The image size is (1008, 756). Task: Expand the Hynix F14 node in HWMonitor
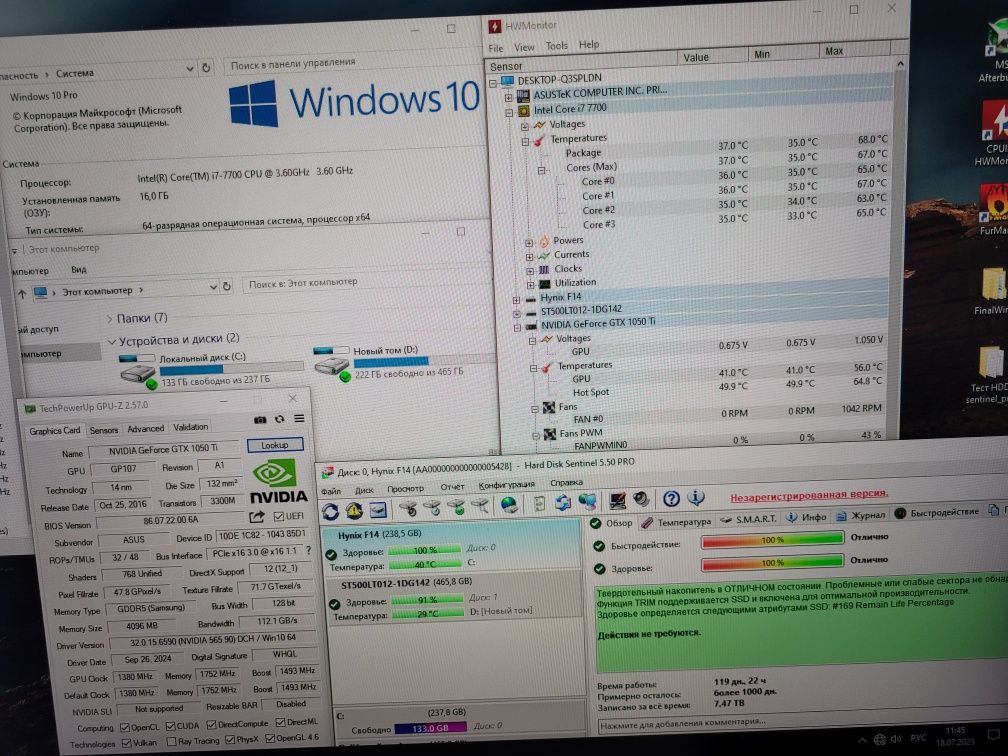pos(516,300)
